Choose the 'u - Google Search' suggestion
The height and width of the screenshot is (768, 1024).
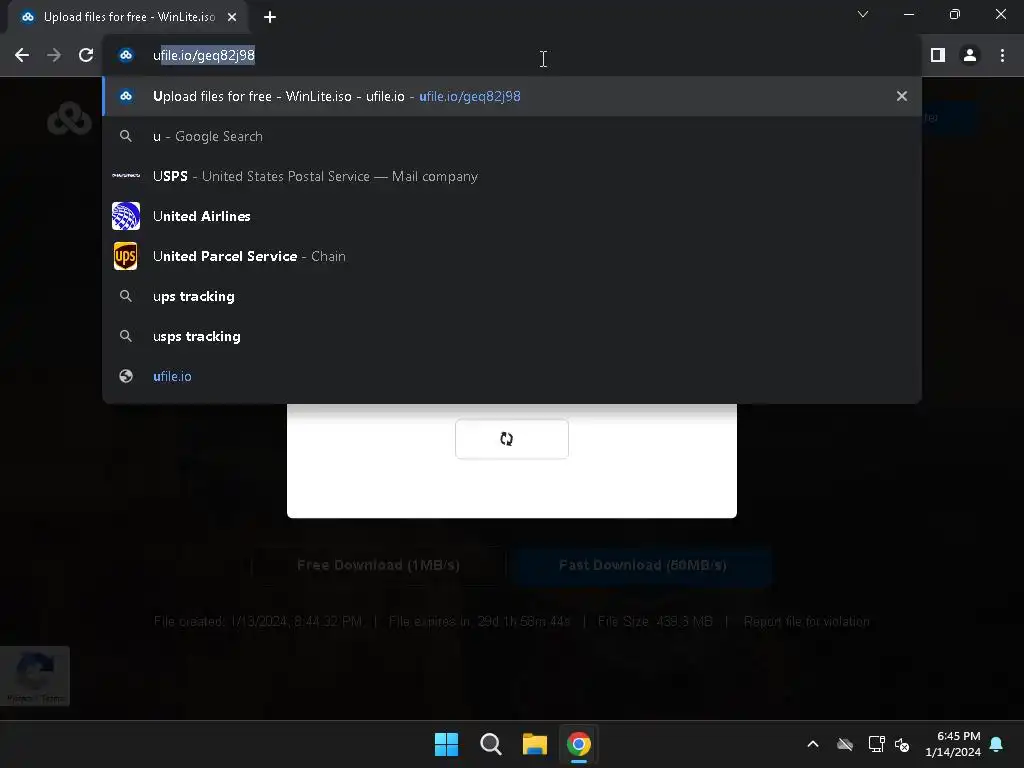pyautogui.click(x=512, y=136)
